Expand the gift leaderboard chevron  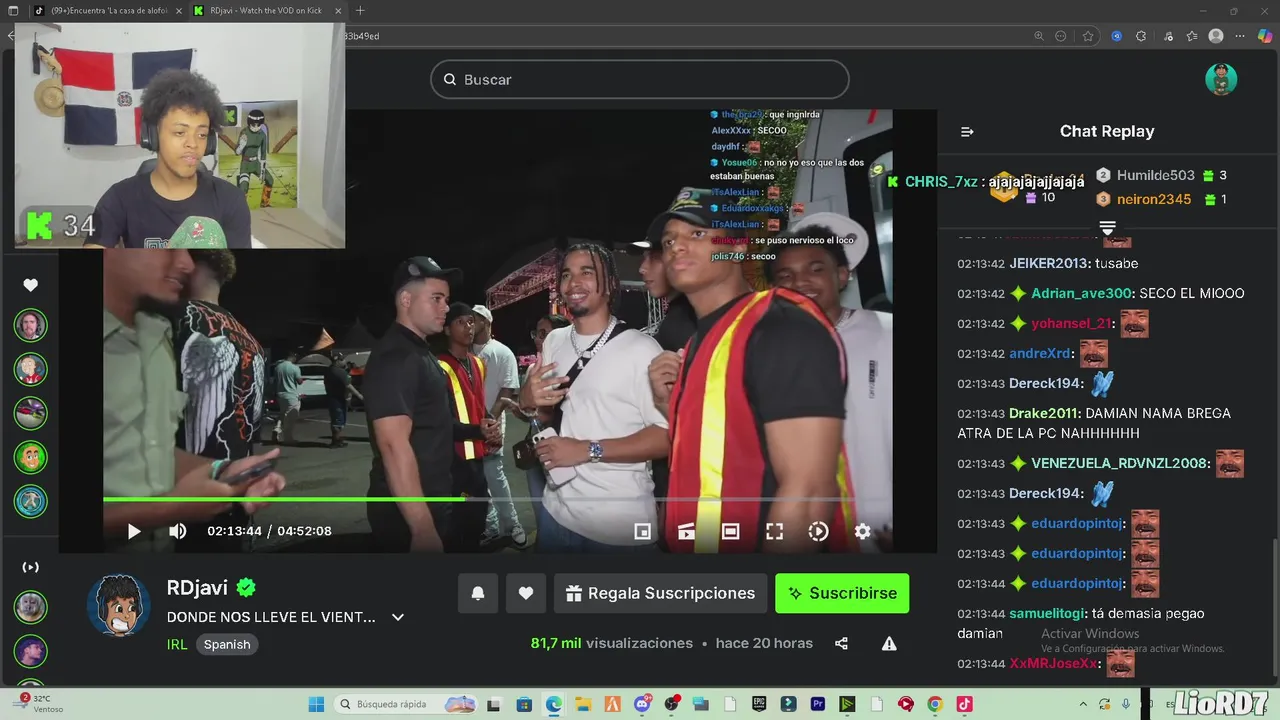coord(1107,227)
